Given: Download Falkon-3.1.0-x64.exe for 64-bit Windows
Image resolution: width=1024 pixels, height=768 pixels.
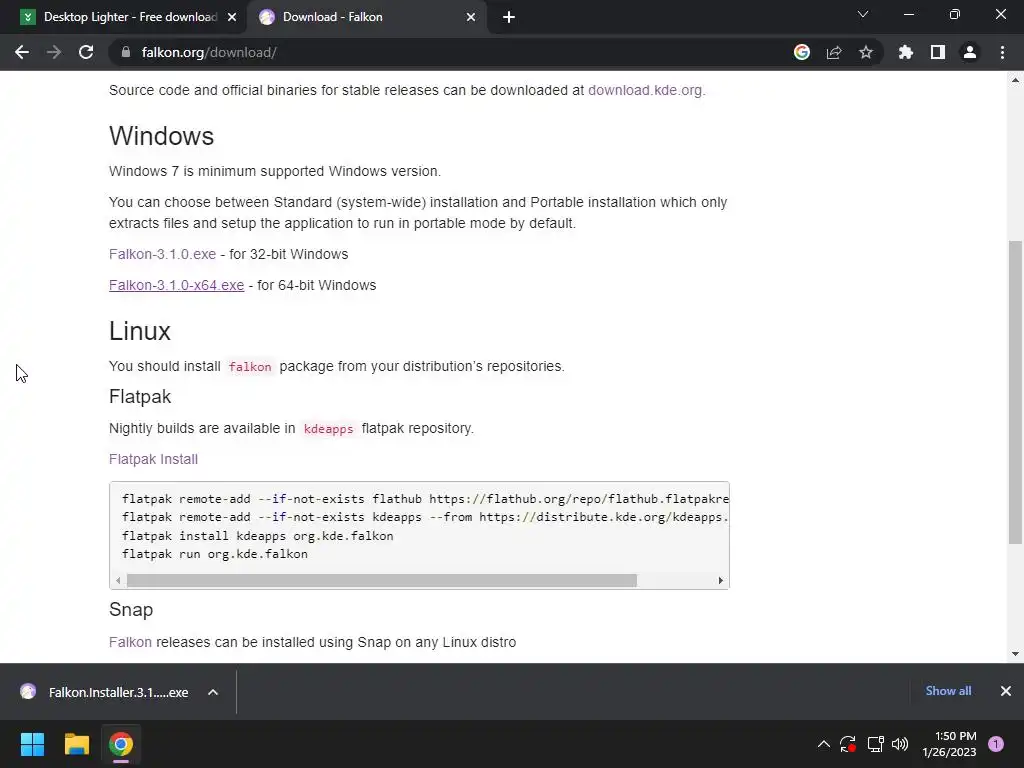Looking at the screenshot, I should pos(176,285).
